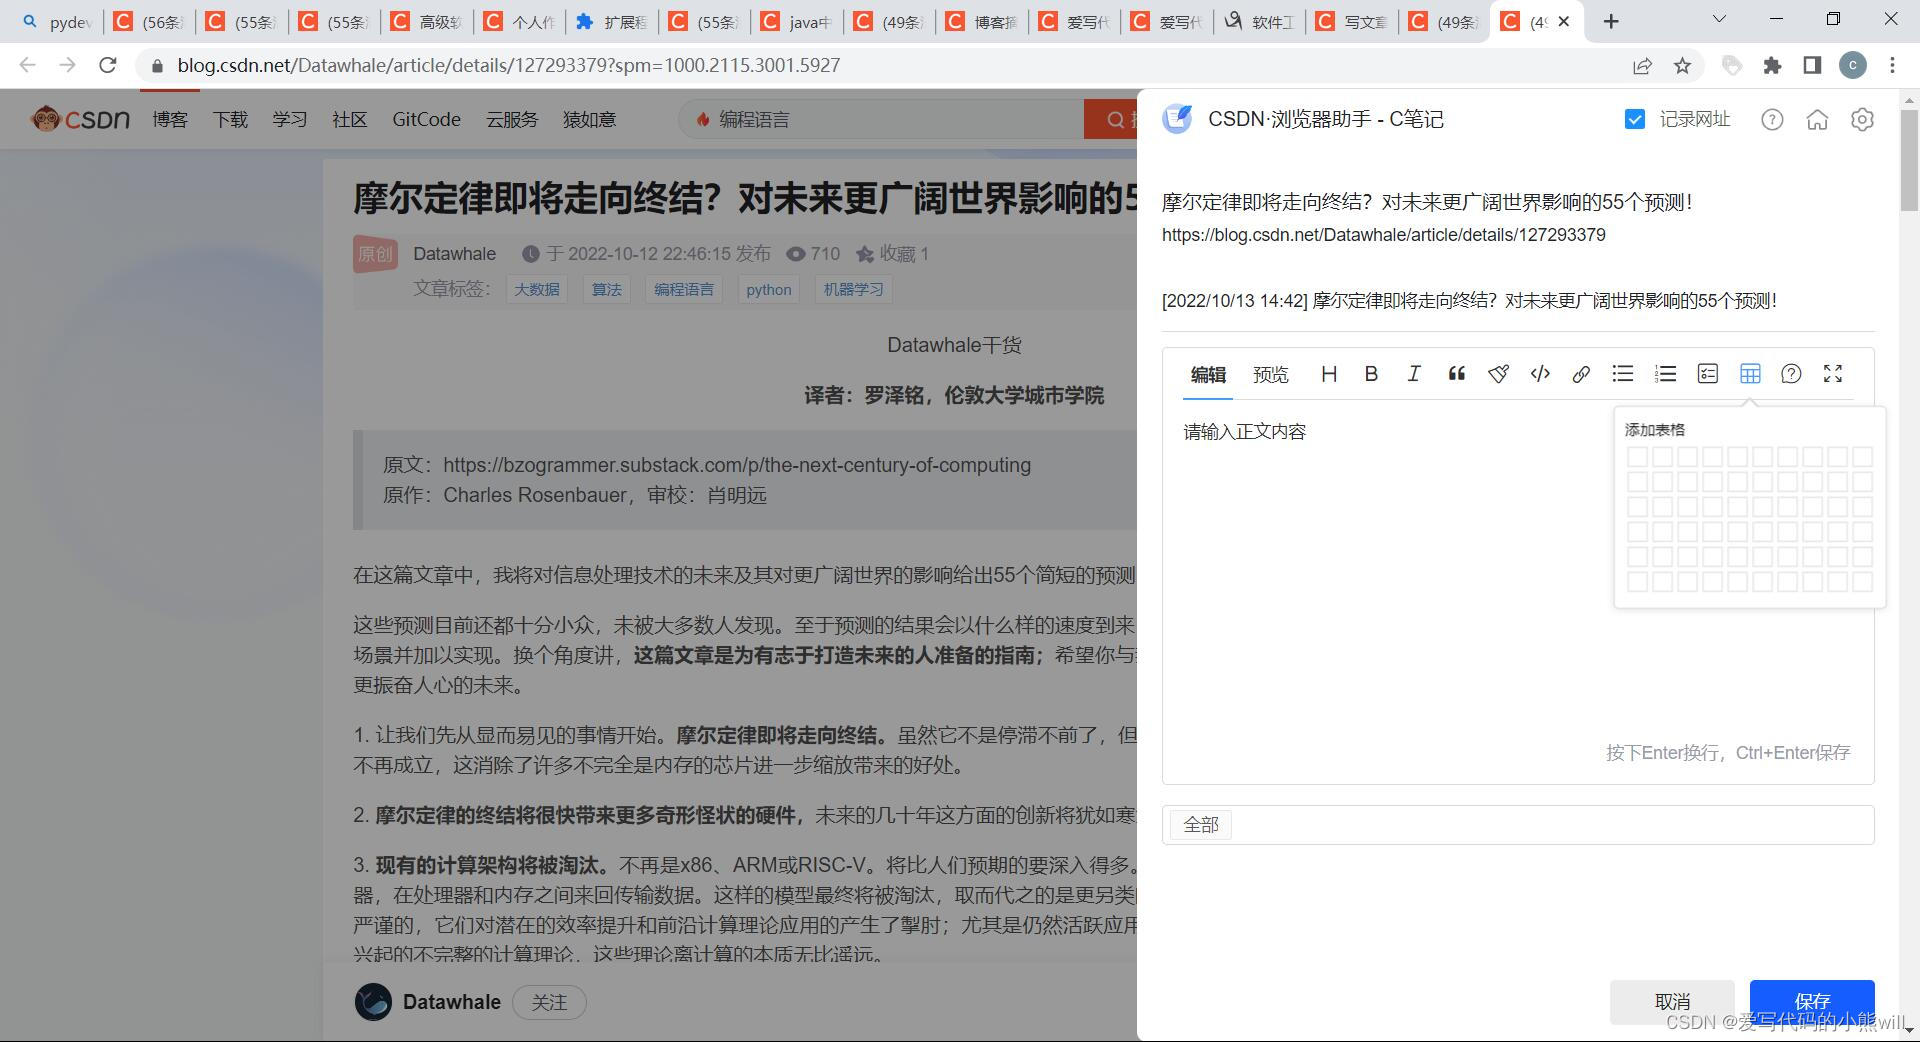1920x1042 pixels.
Task: Follow Datawhale with the 关注 button
Action: 549,1002
